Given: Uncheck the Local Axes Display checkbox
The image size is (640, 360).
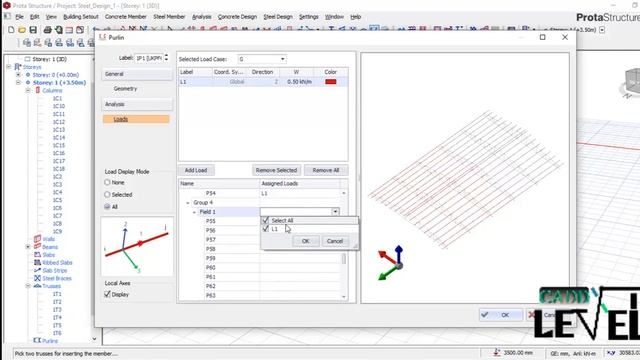Looking at the screenshot, I should tap(107, 294).
